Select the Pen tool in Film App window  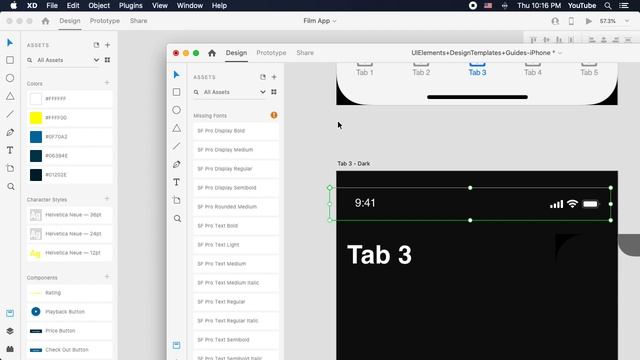point(10,132)
